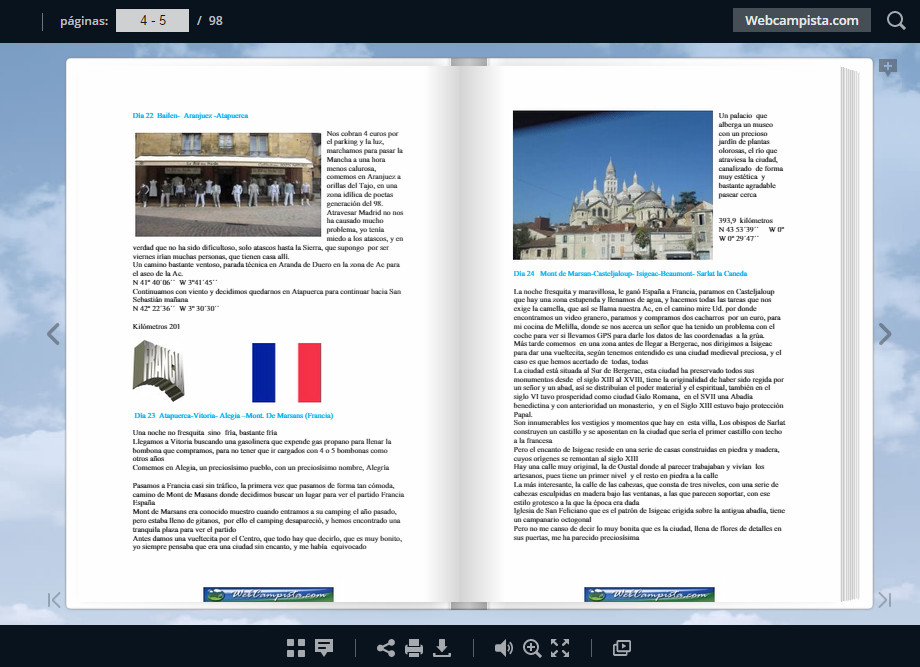The image size is (920, 667).
Task: Click heading 'Dia 23 Atapuerca-Vitoria- Alegia'
Action: point(234,415)
